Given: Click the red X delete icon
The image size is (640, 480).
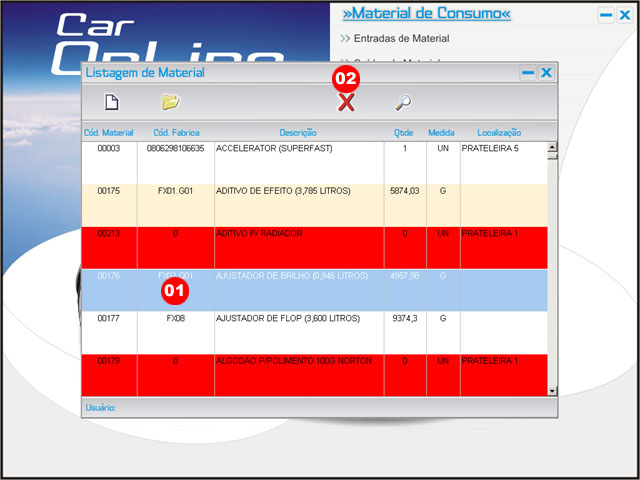Looking at the screenshot, I should [x=346, y=102].
